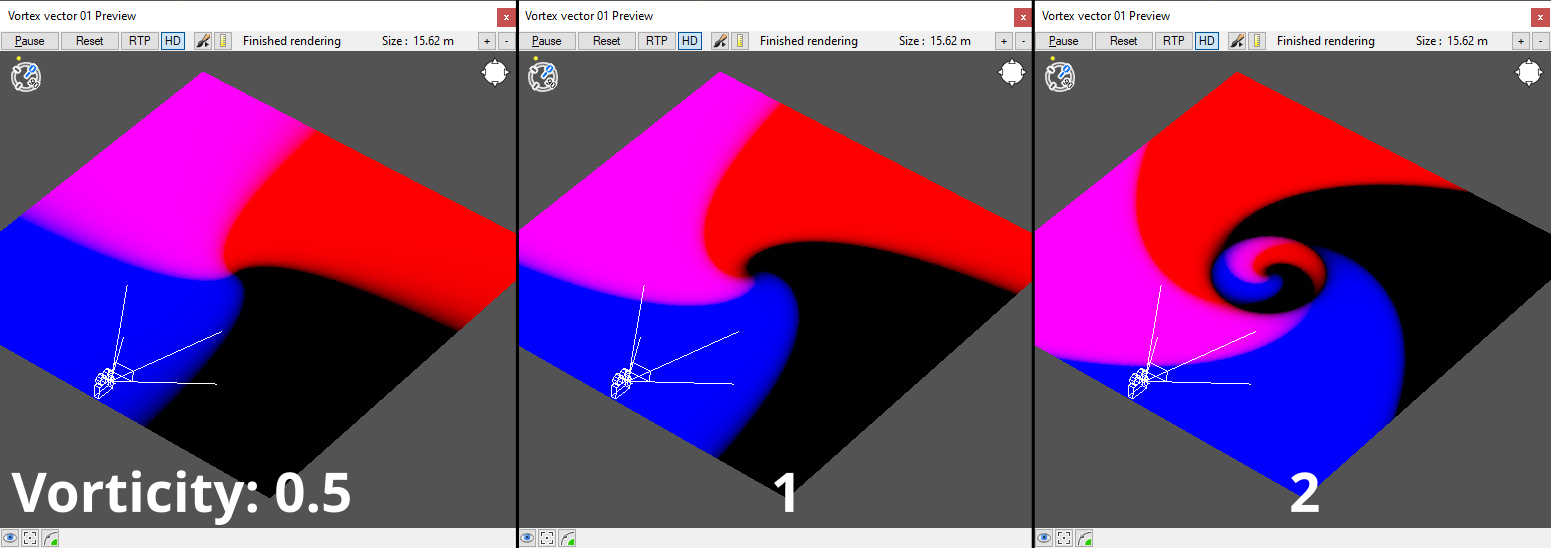Select the paint brush tool, middle preview
Screen dimensions: 1551x548
(x=719, y=41)
